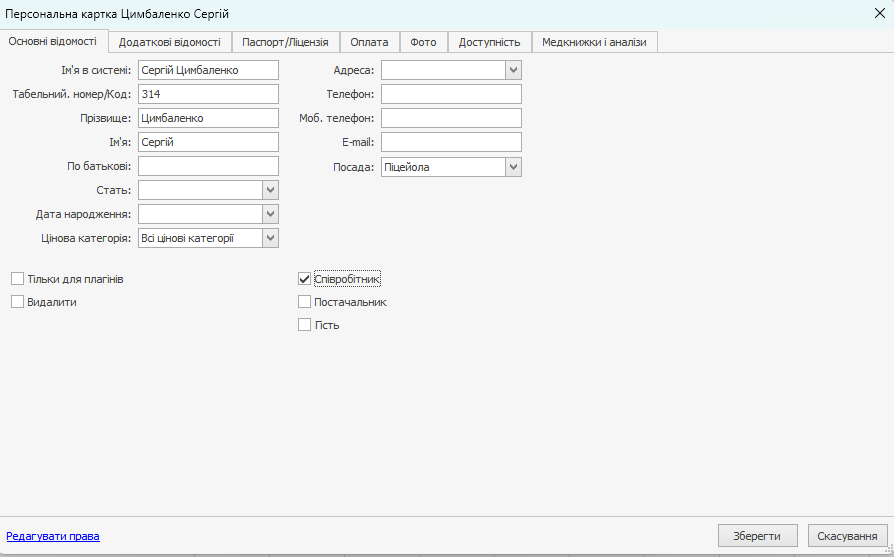Open the Паспорт/Ліцензія tab
The image size is (894, 557).
point(285,42)
